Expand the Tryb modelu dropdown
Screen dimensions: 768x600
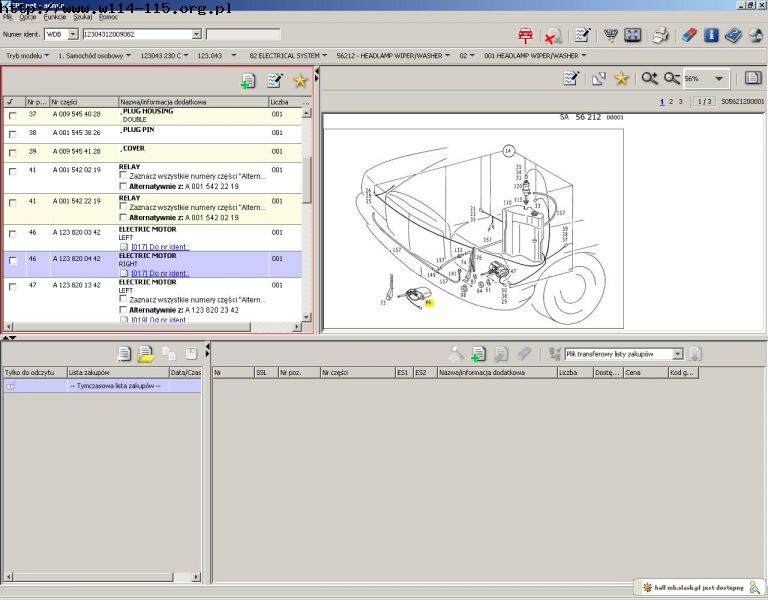[27, 56]
